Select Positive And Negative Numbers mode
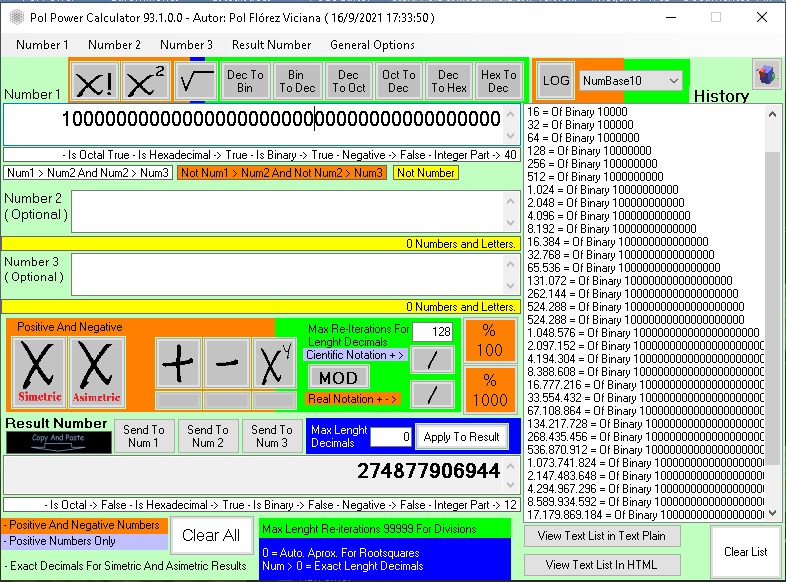 [83, 525]
